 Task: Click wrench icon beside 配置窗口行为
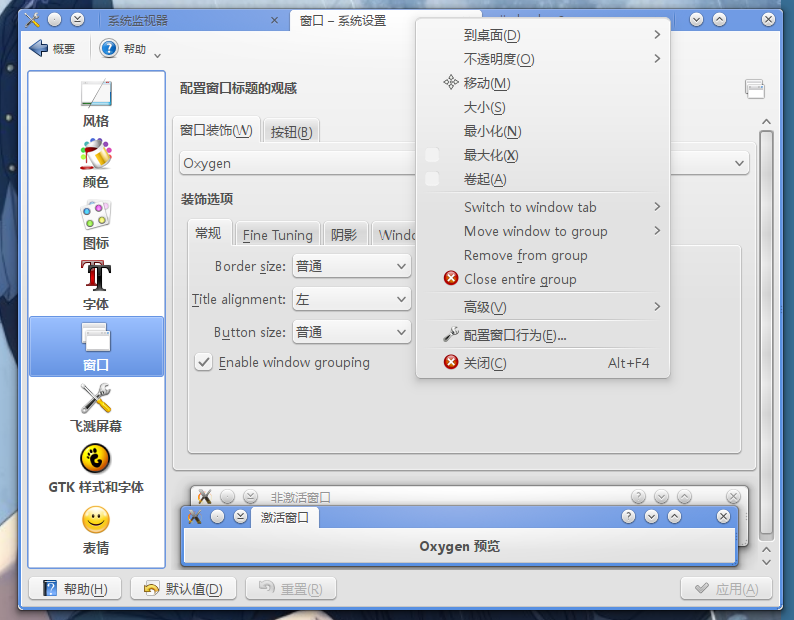coord(451,334)
